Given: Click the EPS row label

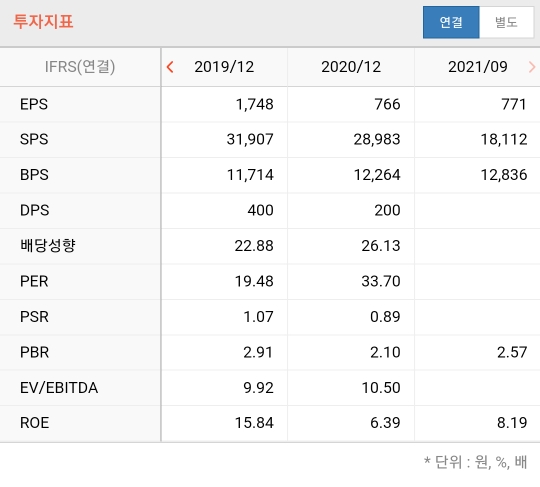Looking at the screenshot, I should pyautogui.click(x=34, y=104).
